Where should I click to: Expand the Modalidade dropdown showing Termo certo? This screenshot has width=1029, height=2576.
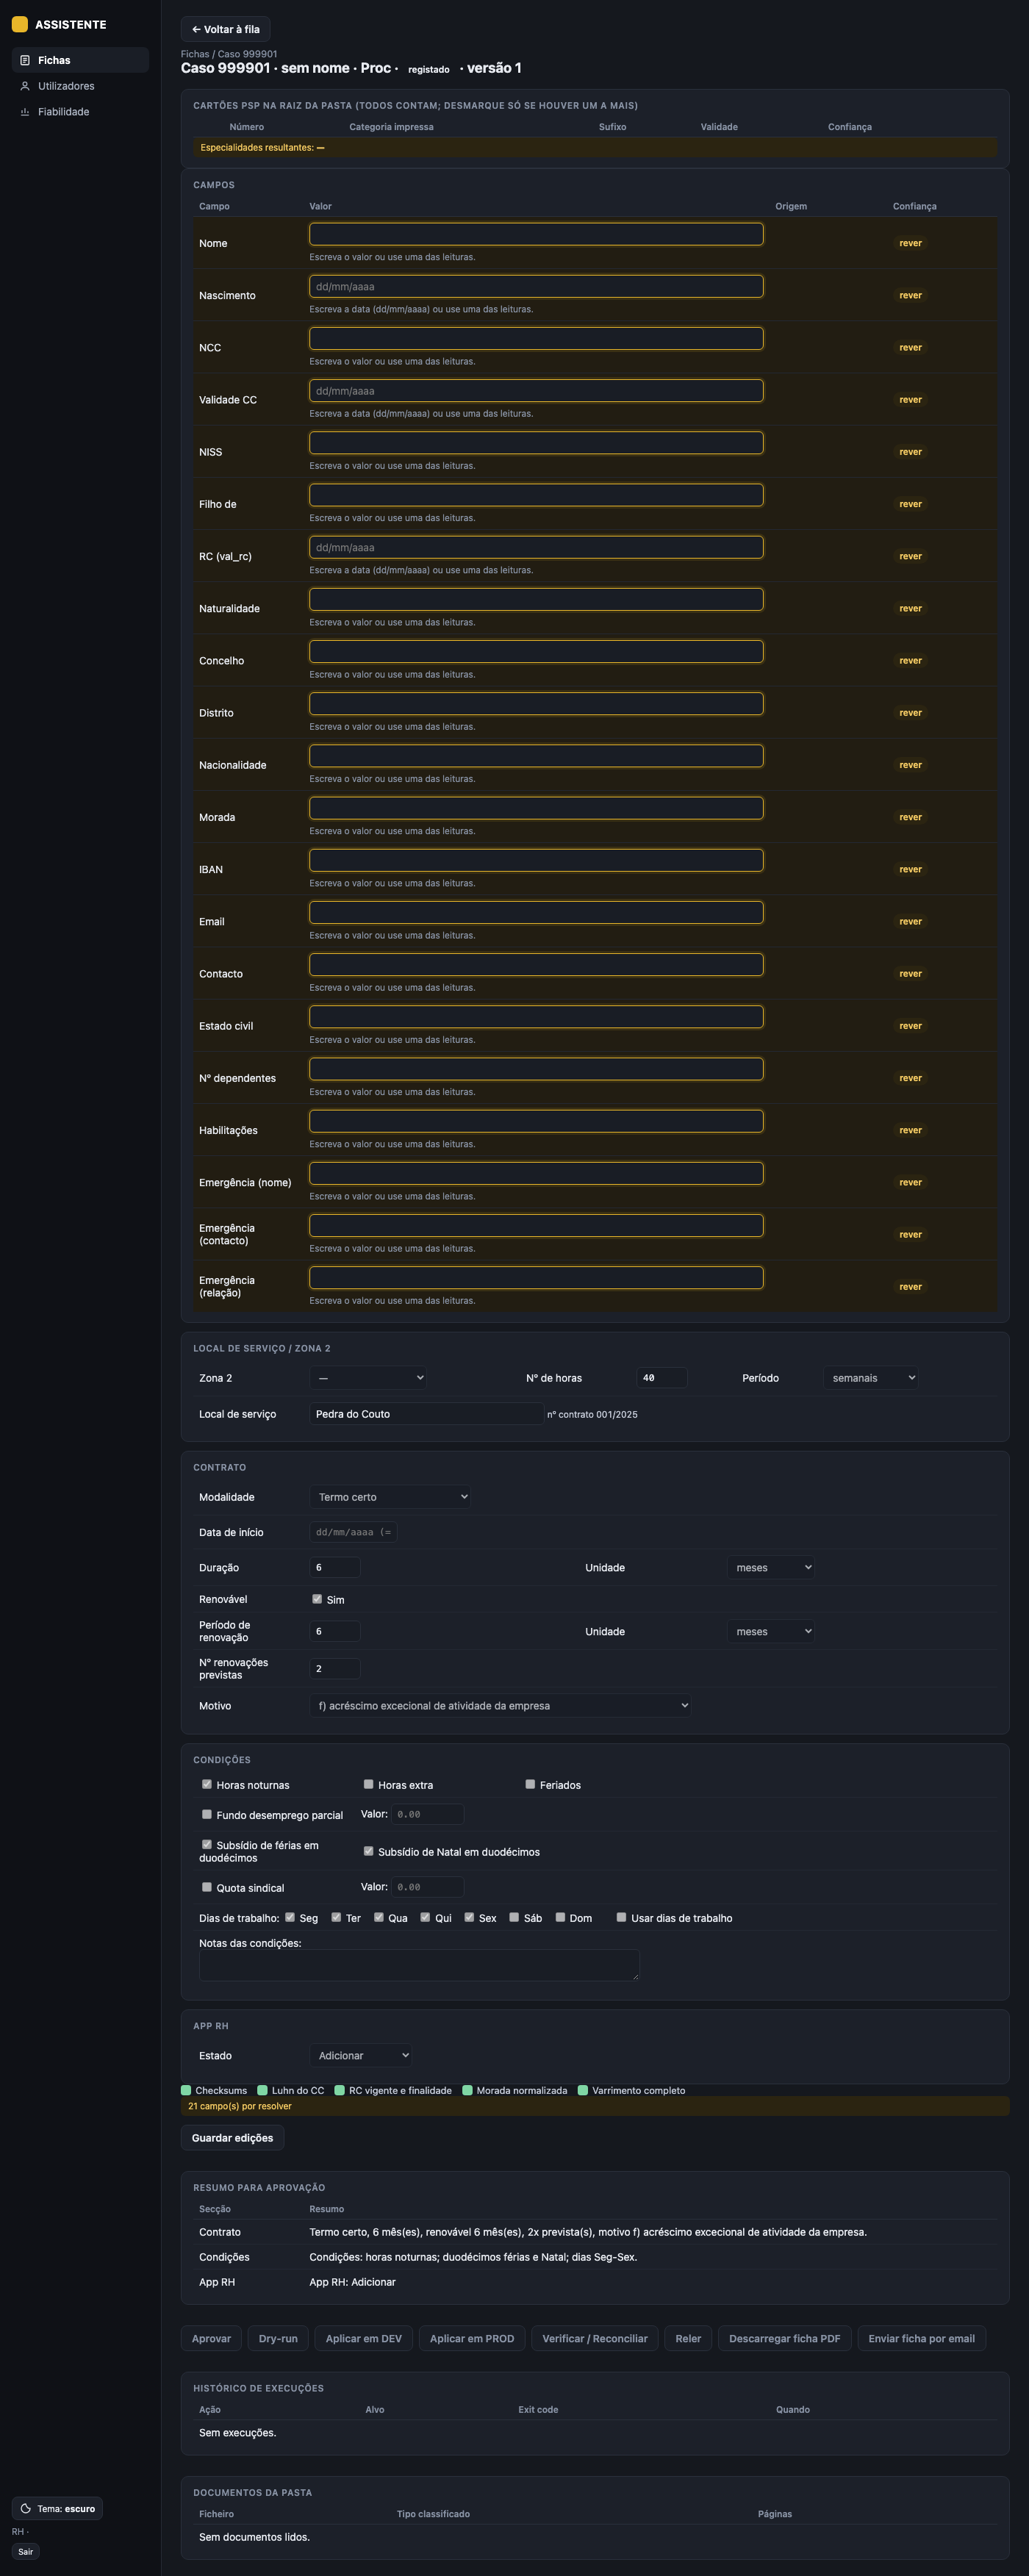[390, 1497]
